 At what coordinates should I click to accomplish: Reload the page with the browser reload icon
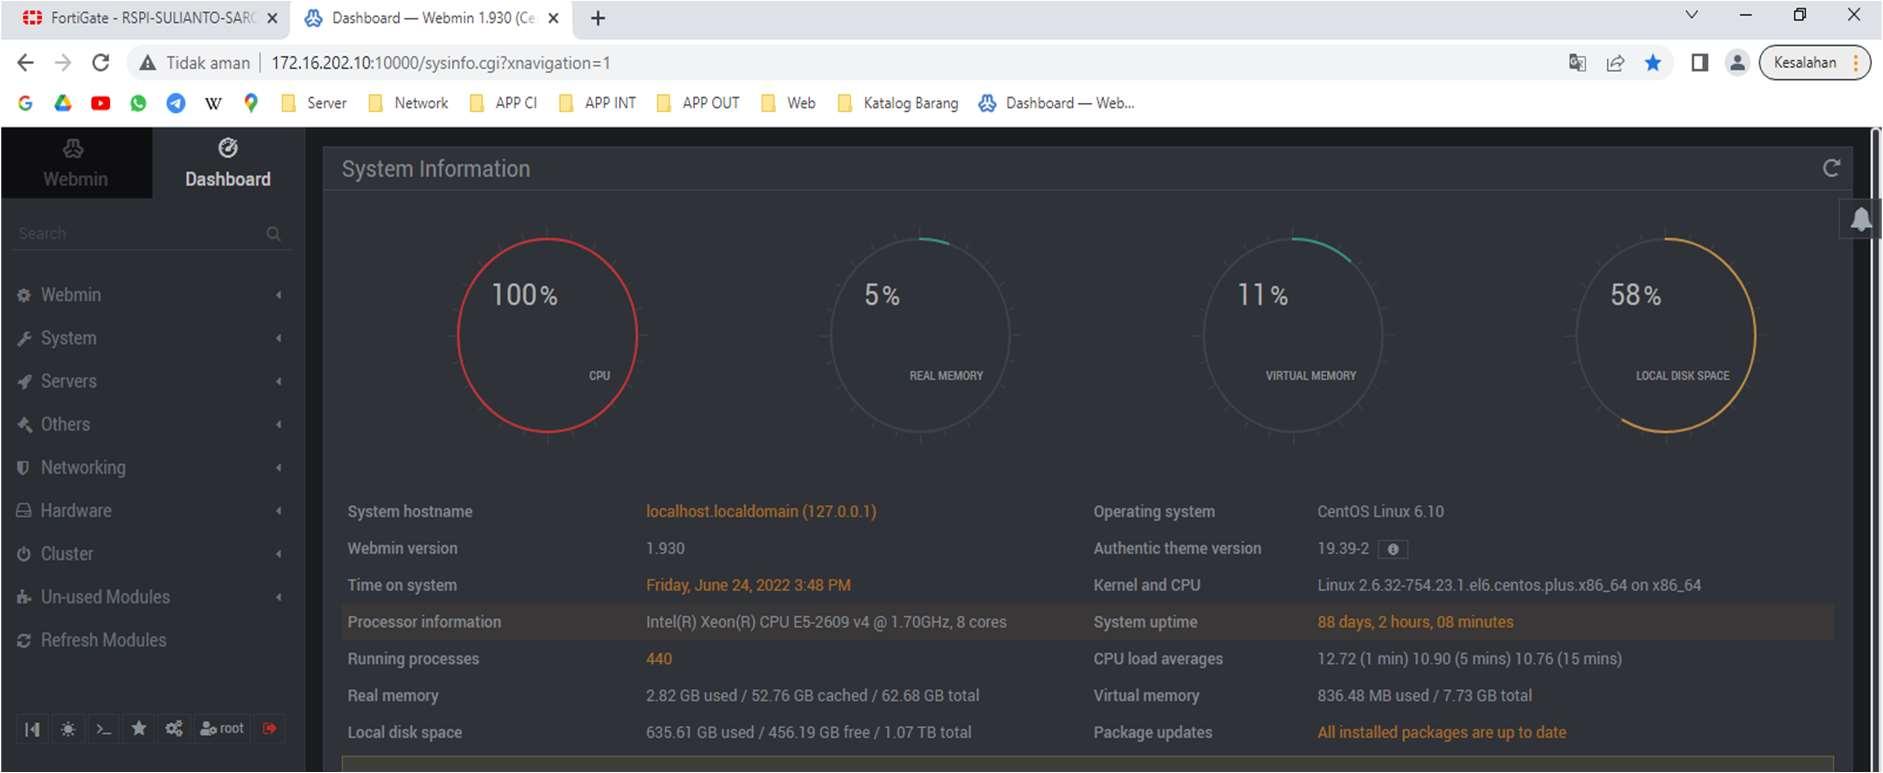(x=100, y=63)
